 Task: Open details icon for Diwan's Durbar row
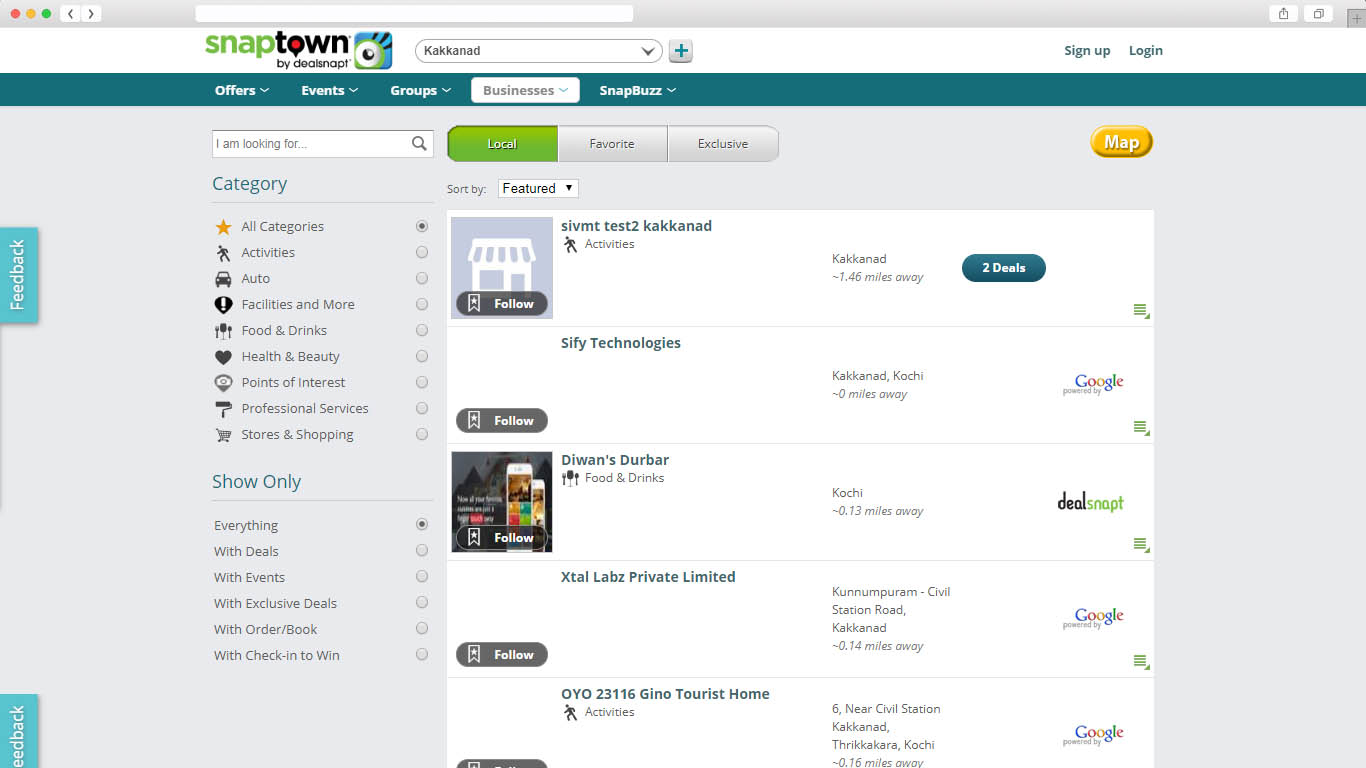click(1141, 545)
